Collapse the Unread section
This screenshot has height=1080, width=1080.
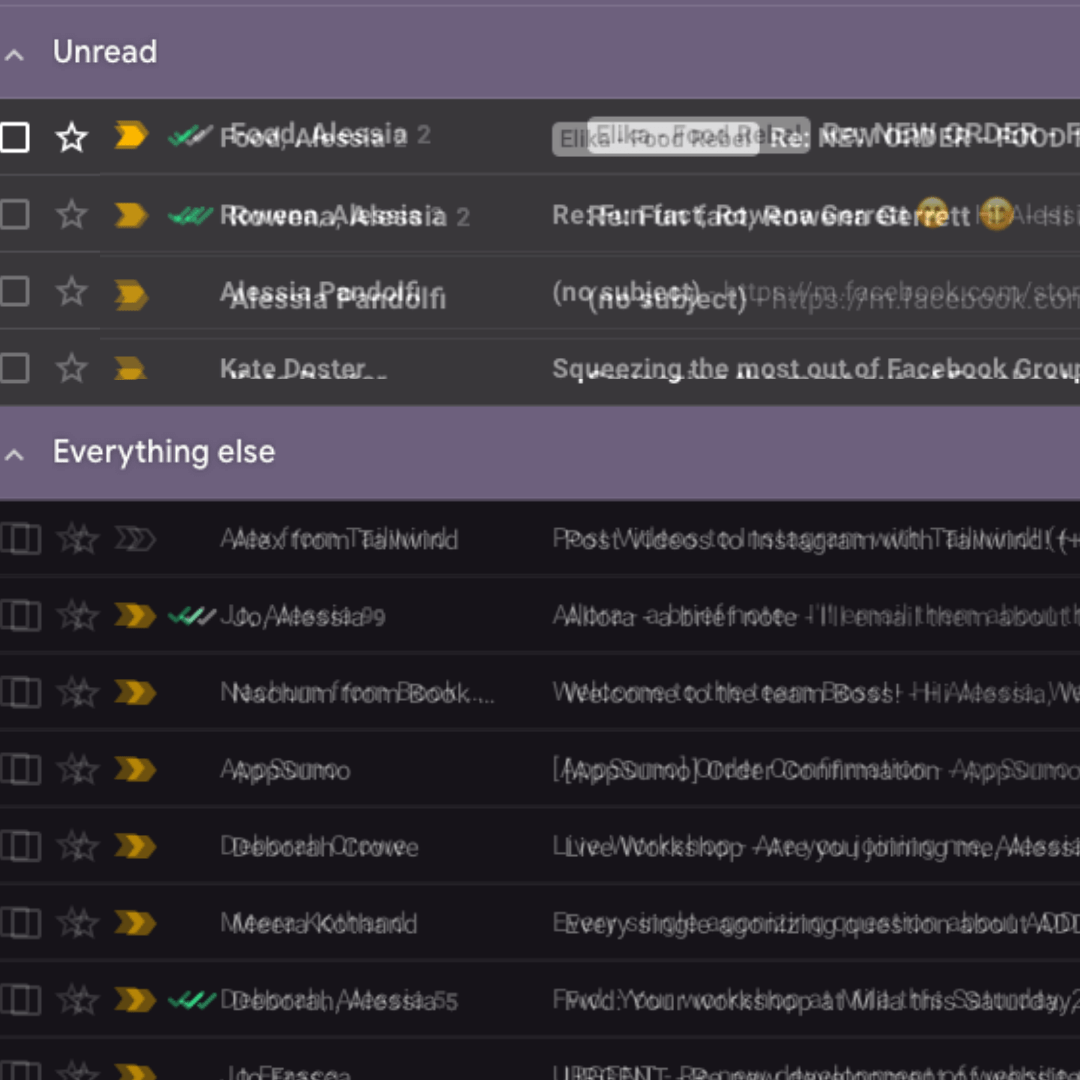click(x=15, y=54)
